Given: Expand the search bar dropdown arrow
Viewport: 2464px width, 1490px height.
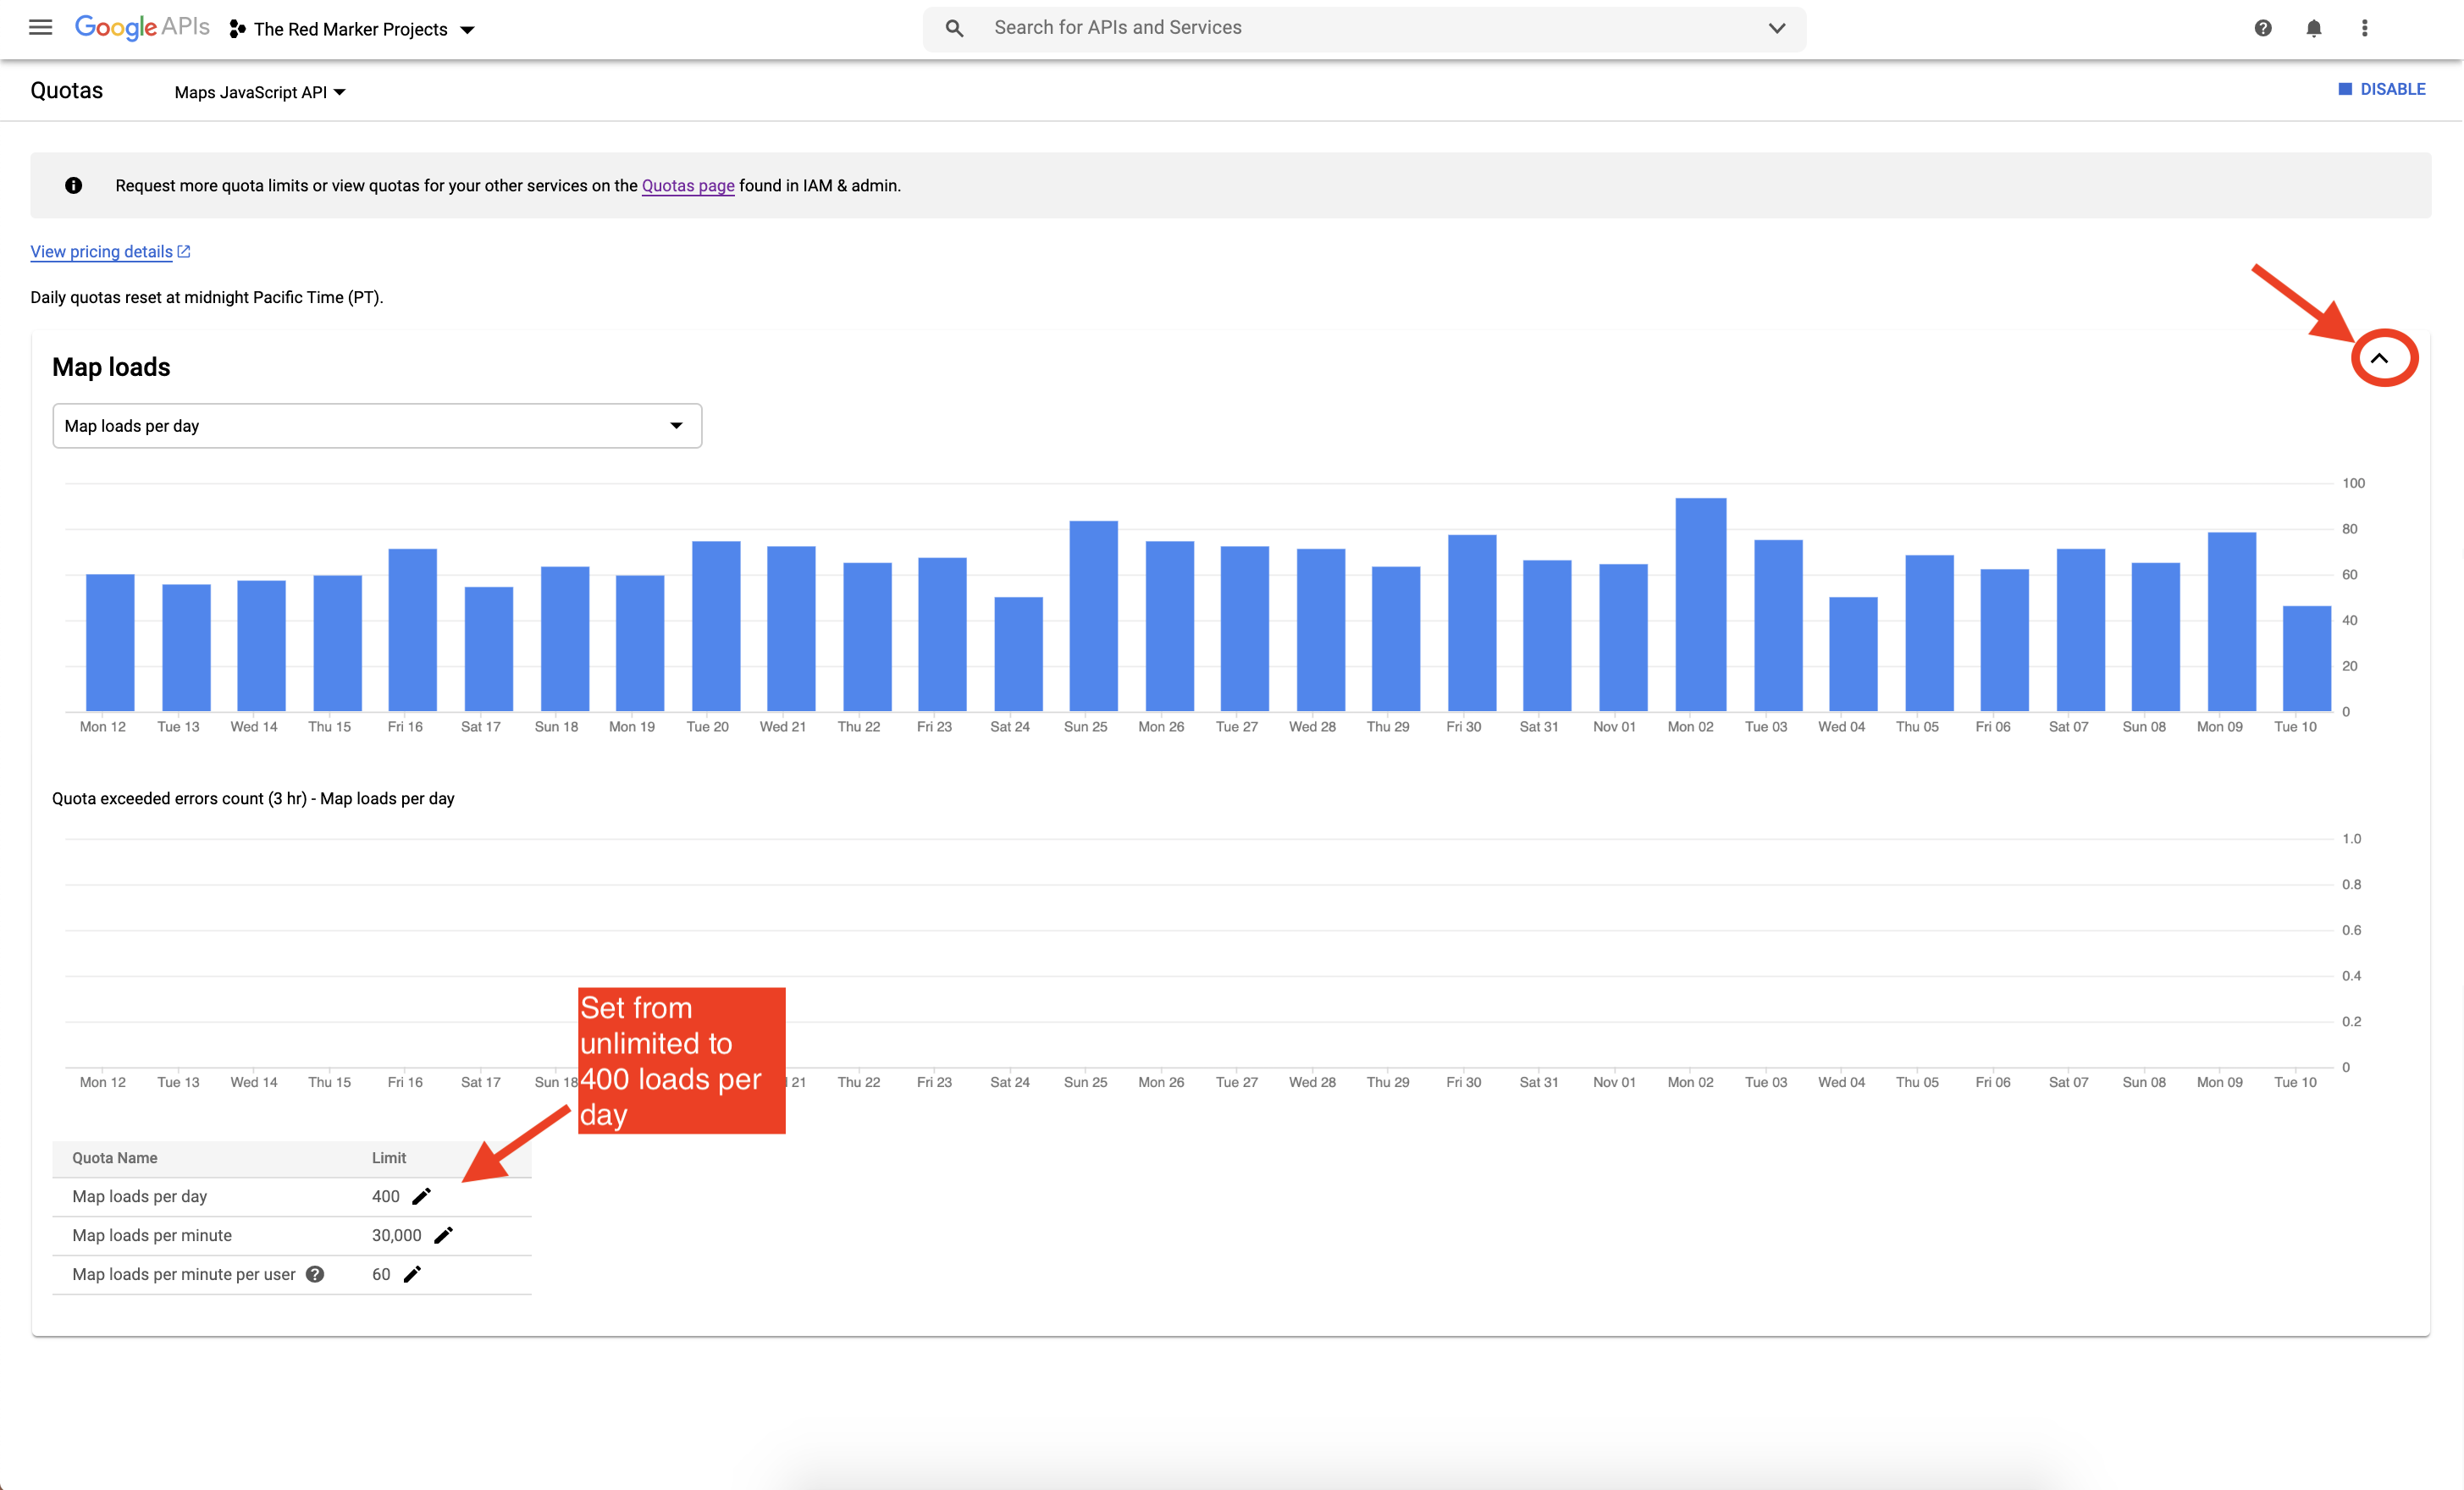Looking at the screenshot, I should pos(1777,28).
